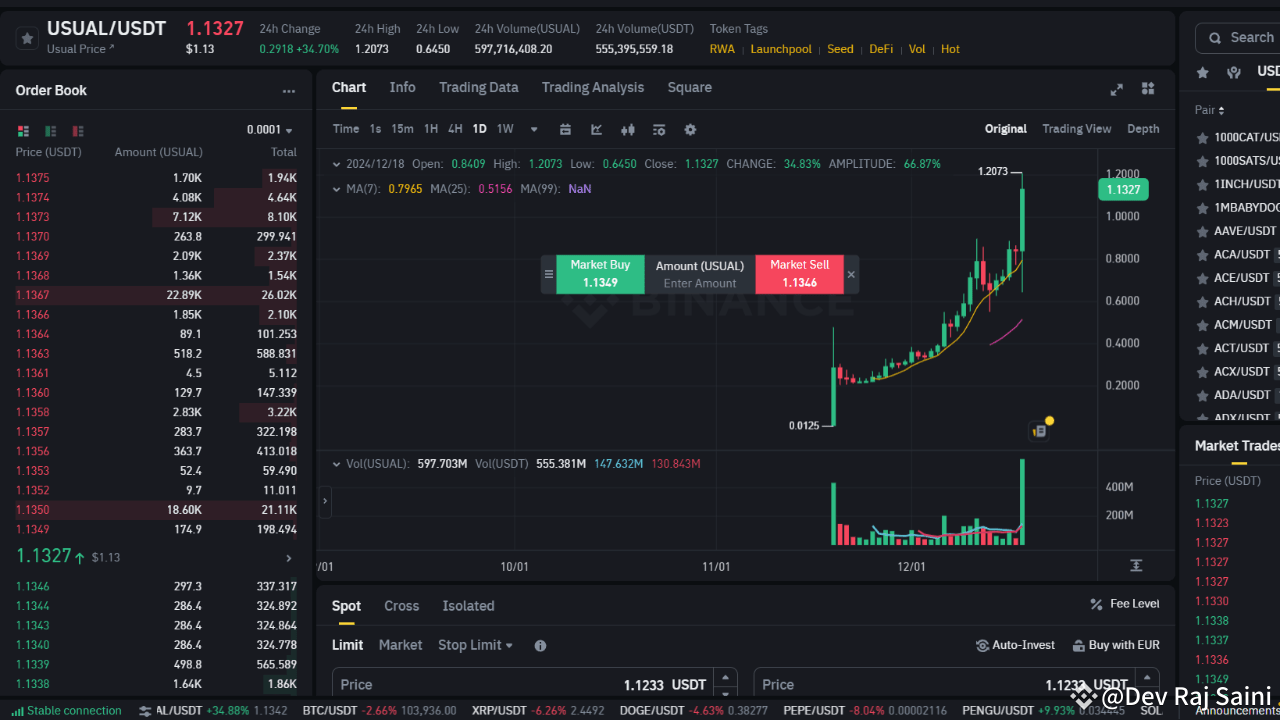Select the Isolated margin tab
1280x720 pixels.
pyautogui.click(x=468, y=605)
